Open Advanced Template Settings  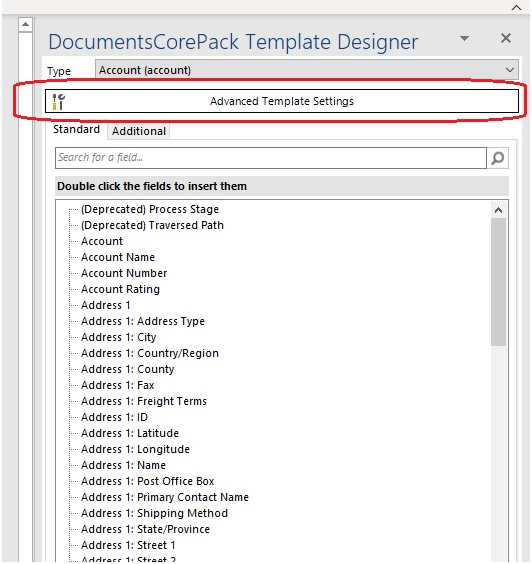coord(282,101)
